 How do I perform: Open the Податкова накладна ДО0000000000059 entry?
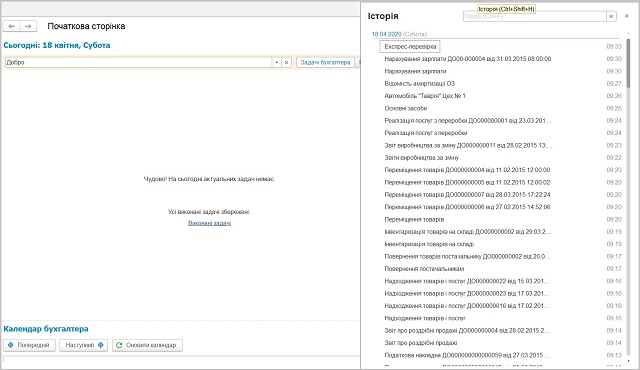point(467,355)
